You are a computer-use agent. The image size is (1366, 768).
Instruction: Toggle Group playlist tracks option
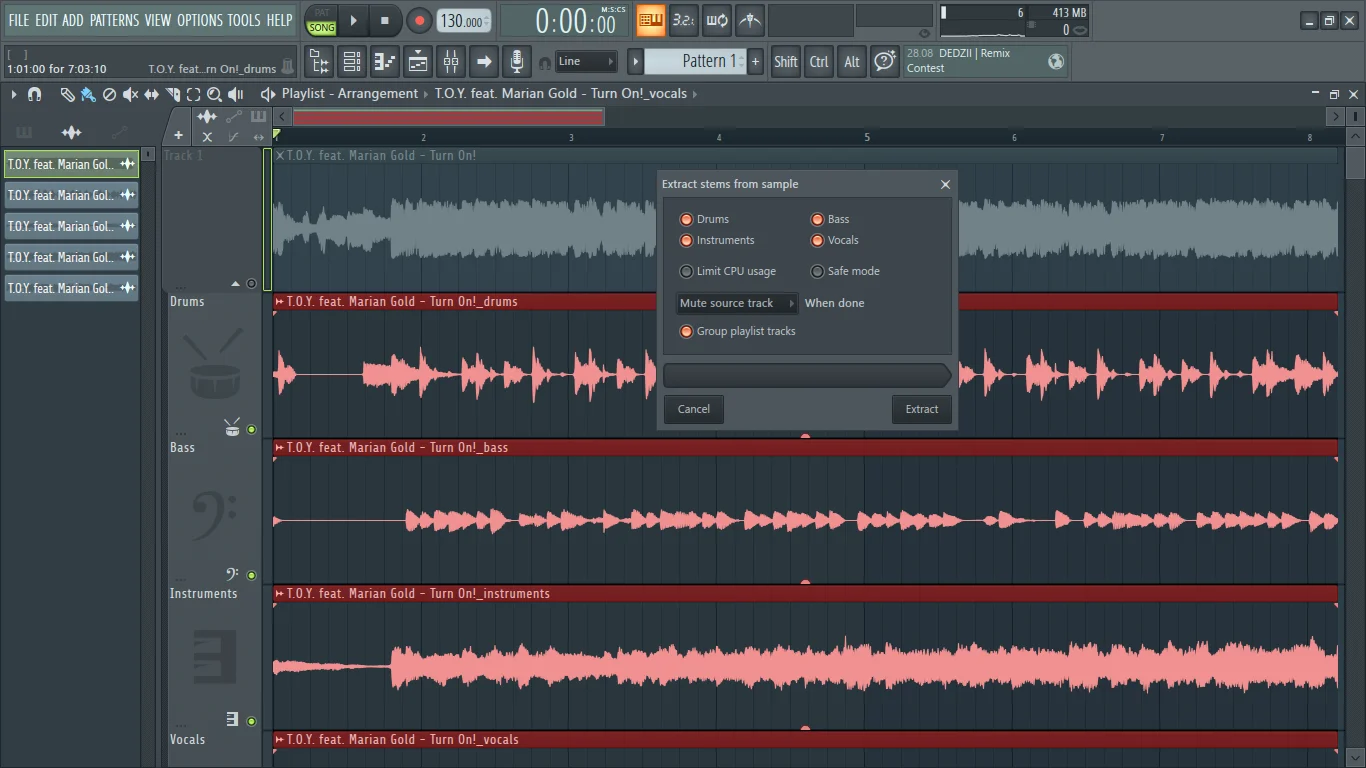[686, 331]
